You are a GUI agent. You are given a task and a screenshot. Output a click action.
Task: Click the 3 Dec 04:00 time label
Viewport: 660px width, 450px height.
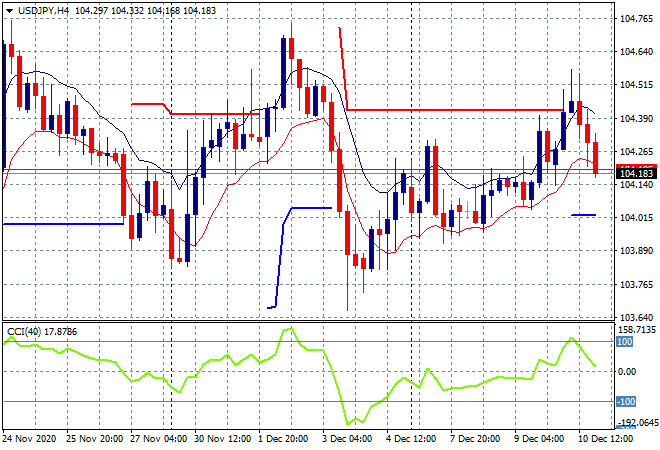(347, 439)
